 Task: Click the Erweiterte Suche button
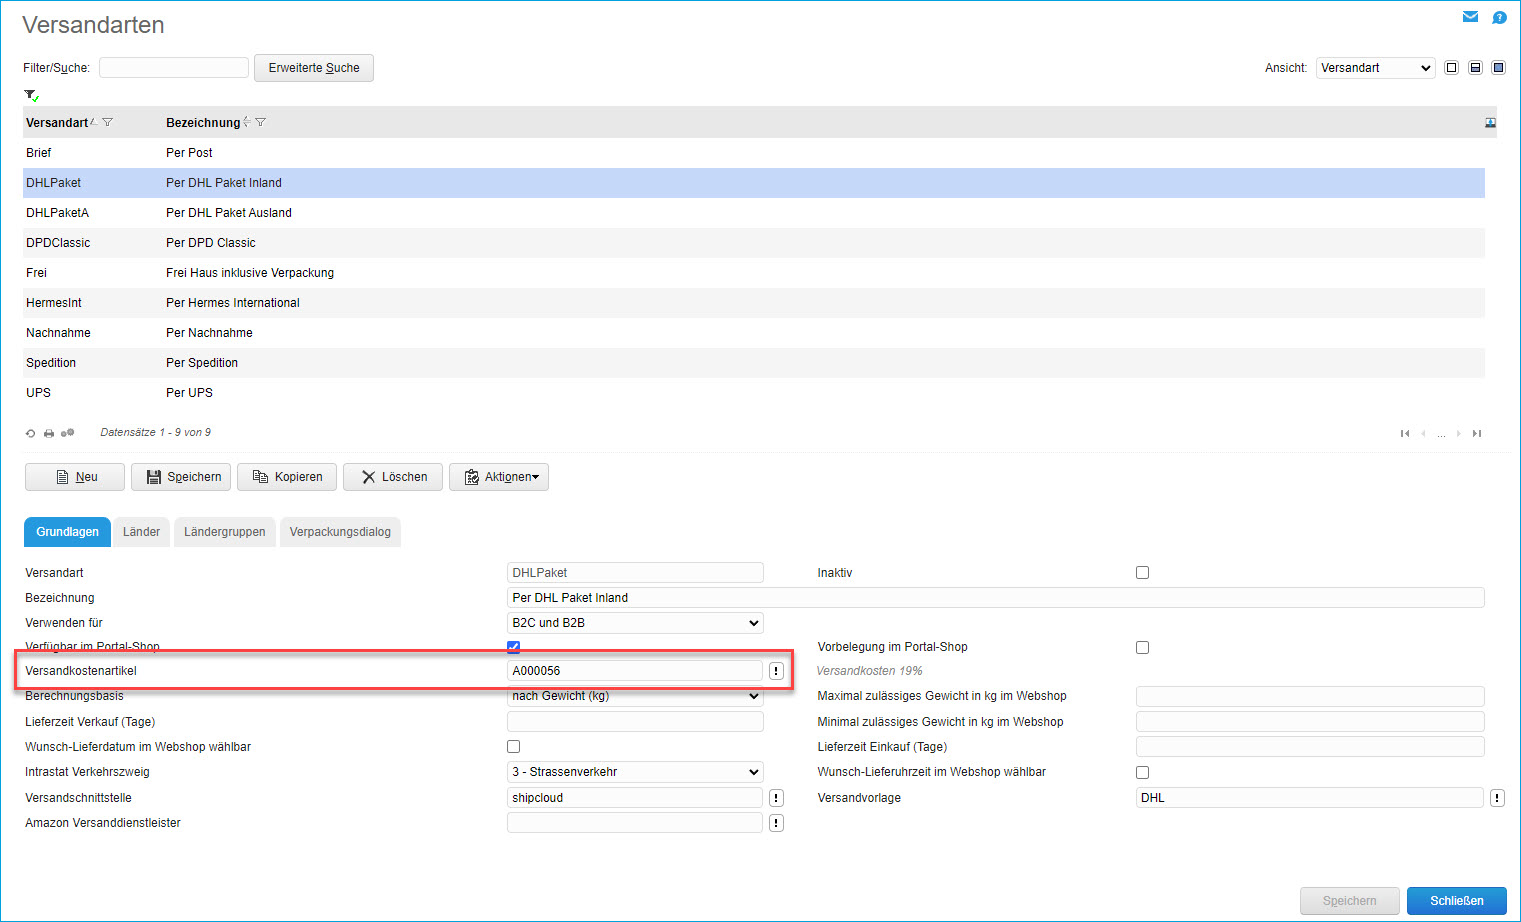314,68
